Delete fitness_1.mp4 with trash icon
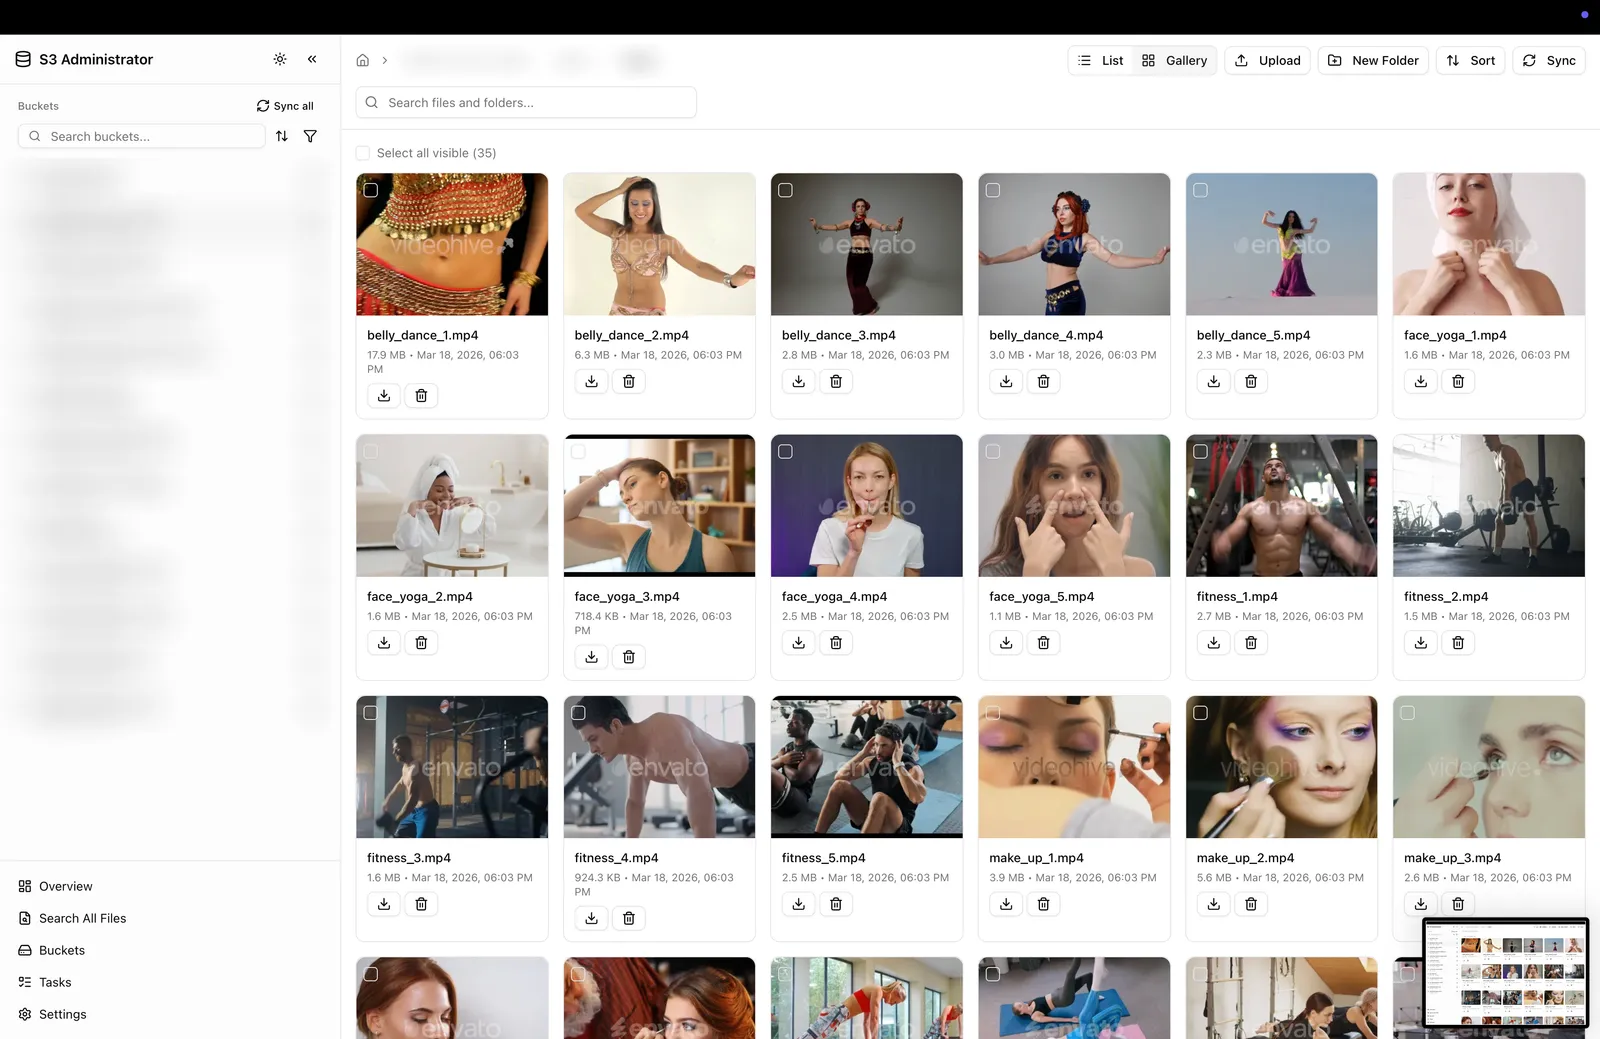 pyautogui.click(x=1251, y=643)
